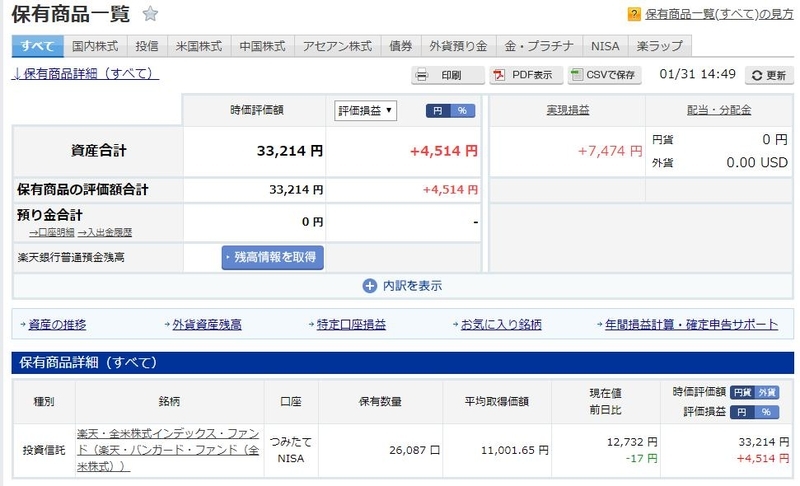Open the →入出金履歴 link

105,233
